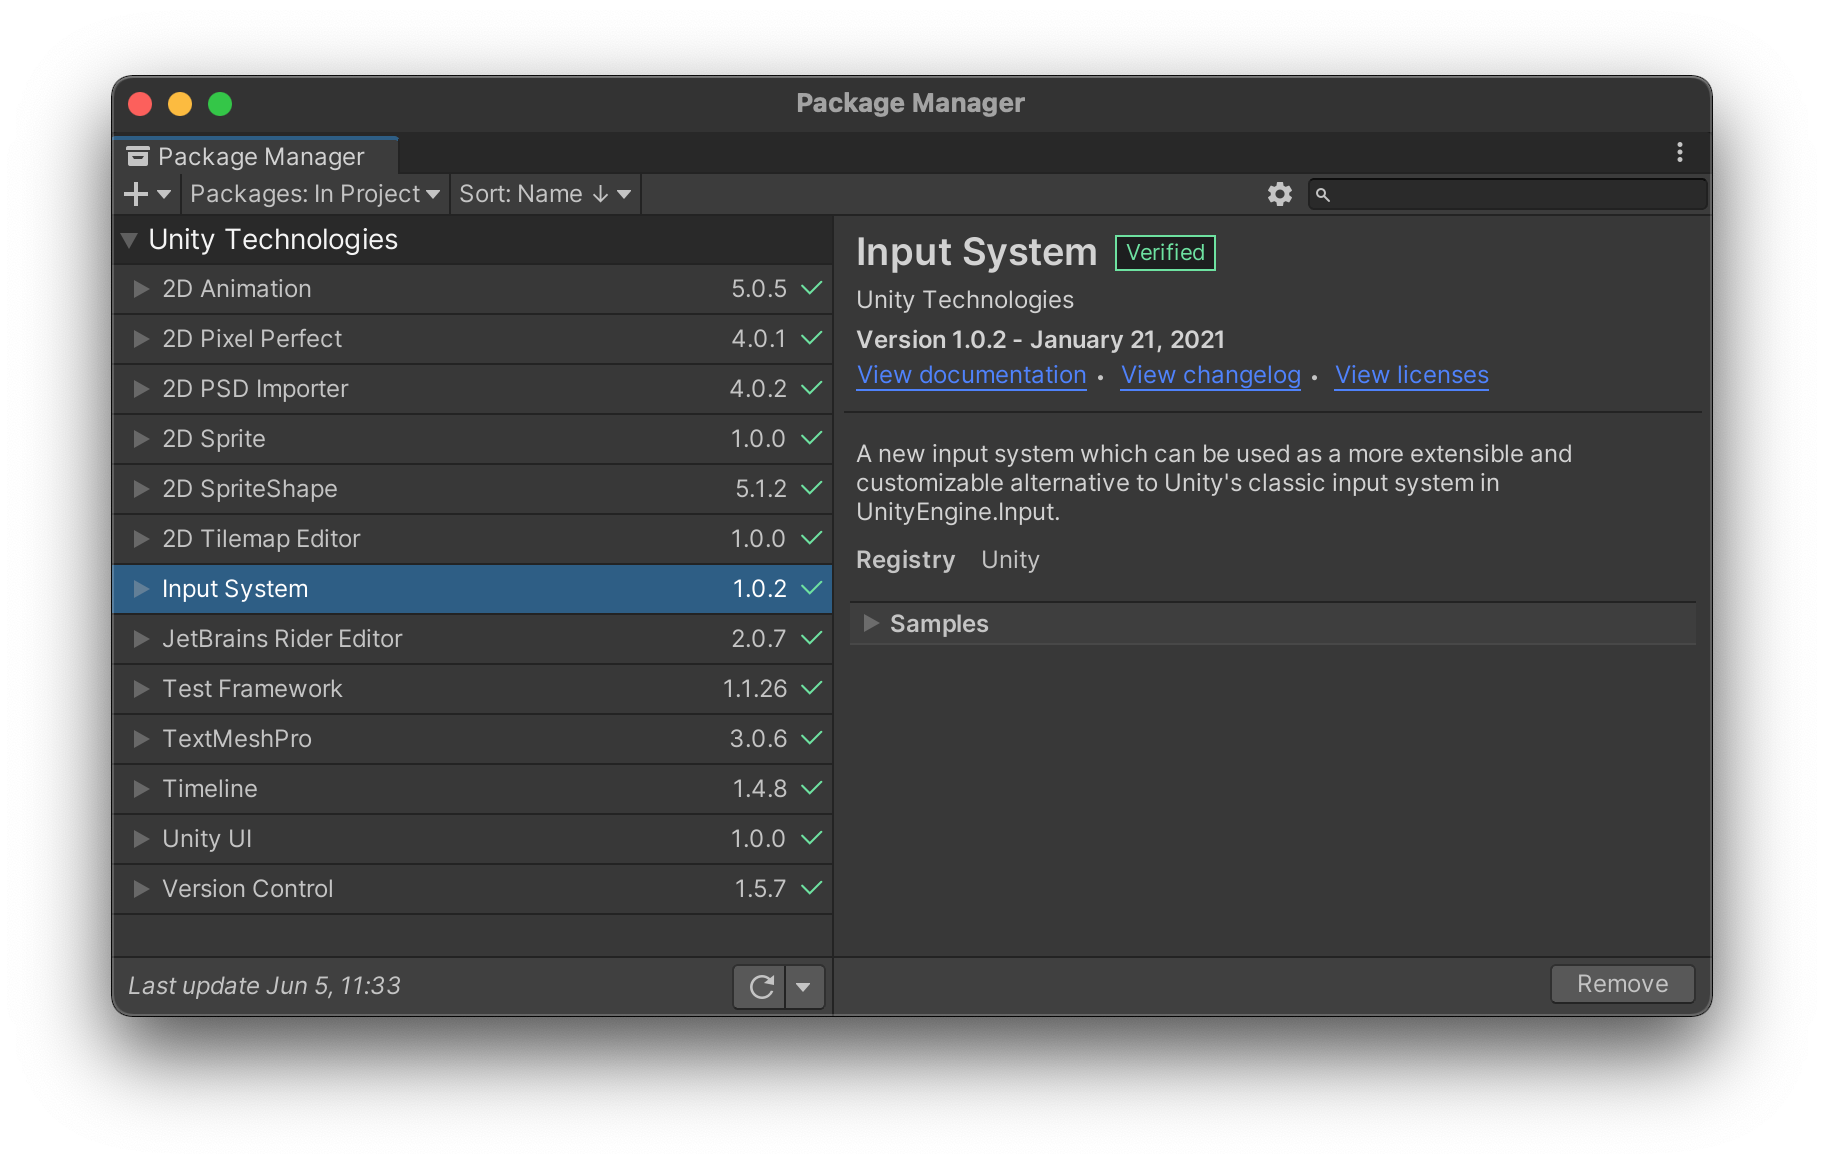
Task: Open View changelog link
Action: click(x=1210, y=375)
